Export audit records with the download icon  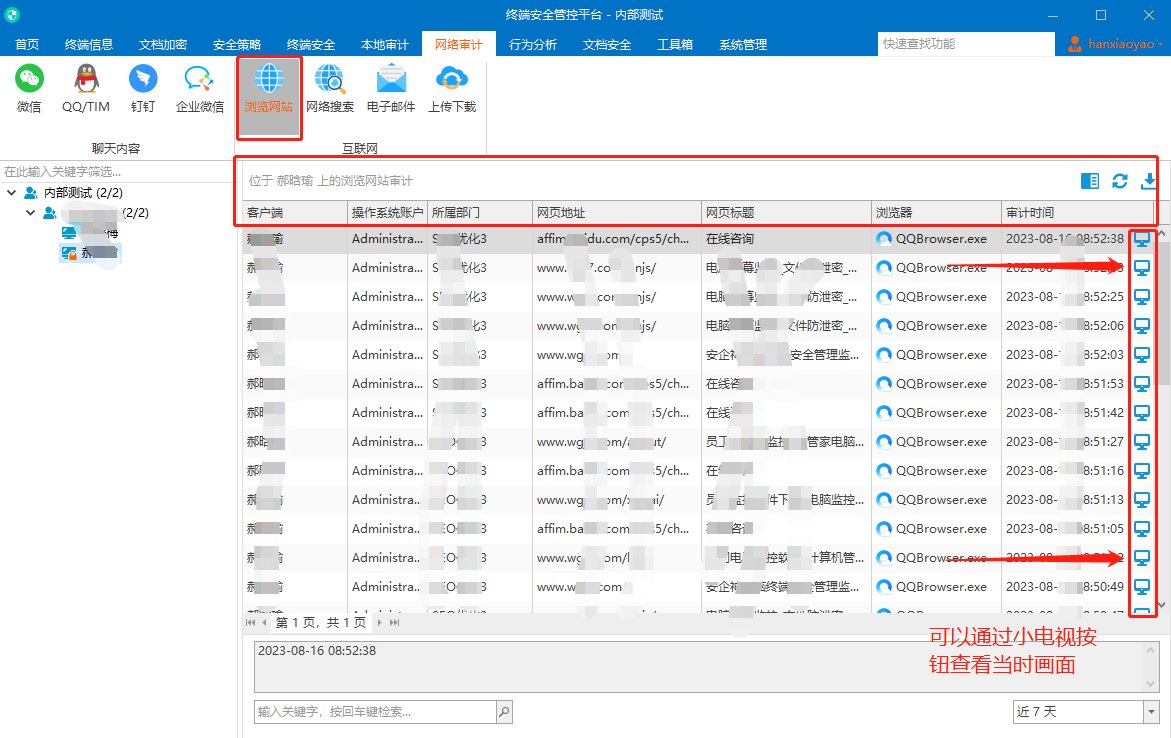(1149, 181)
